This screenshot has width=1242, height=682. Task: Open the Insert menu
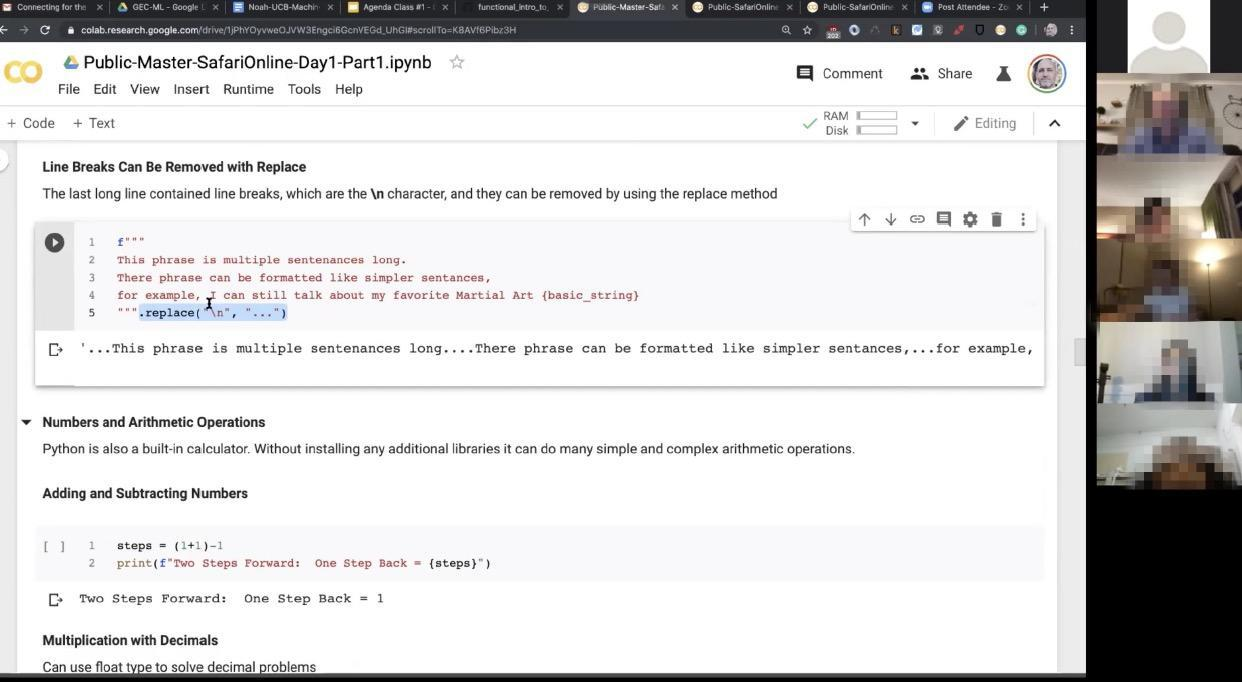pyautogui.click(x=191, y=89)
